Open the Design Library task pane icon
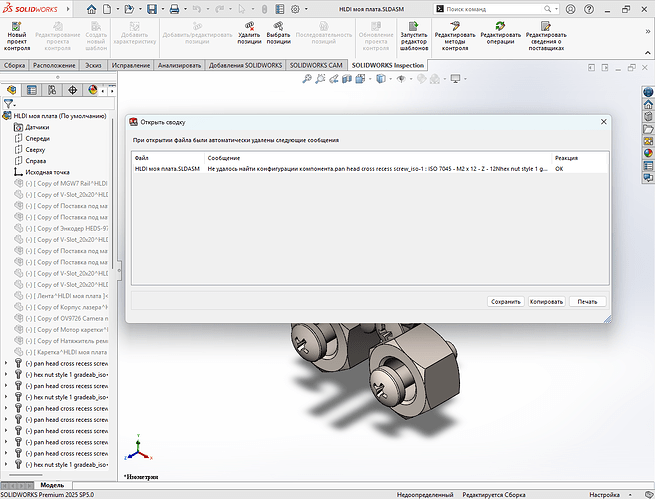This screenshot has height=499, width=655. tap(648, 116)
